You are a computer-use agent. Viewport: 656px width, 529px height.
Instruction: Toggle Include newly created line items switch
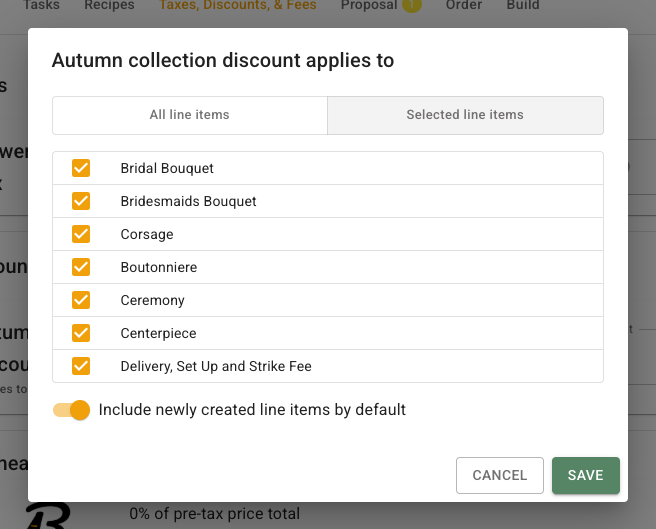pos(72,410)
